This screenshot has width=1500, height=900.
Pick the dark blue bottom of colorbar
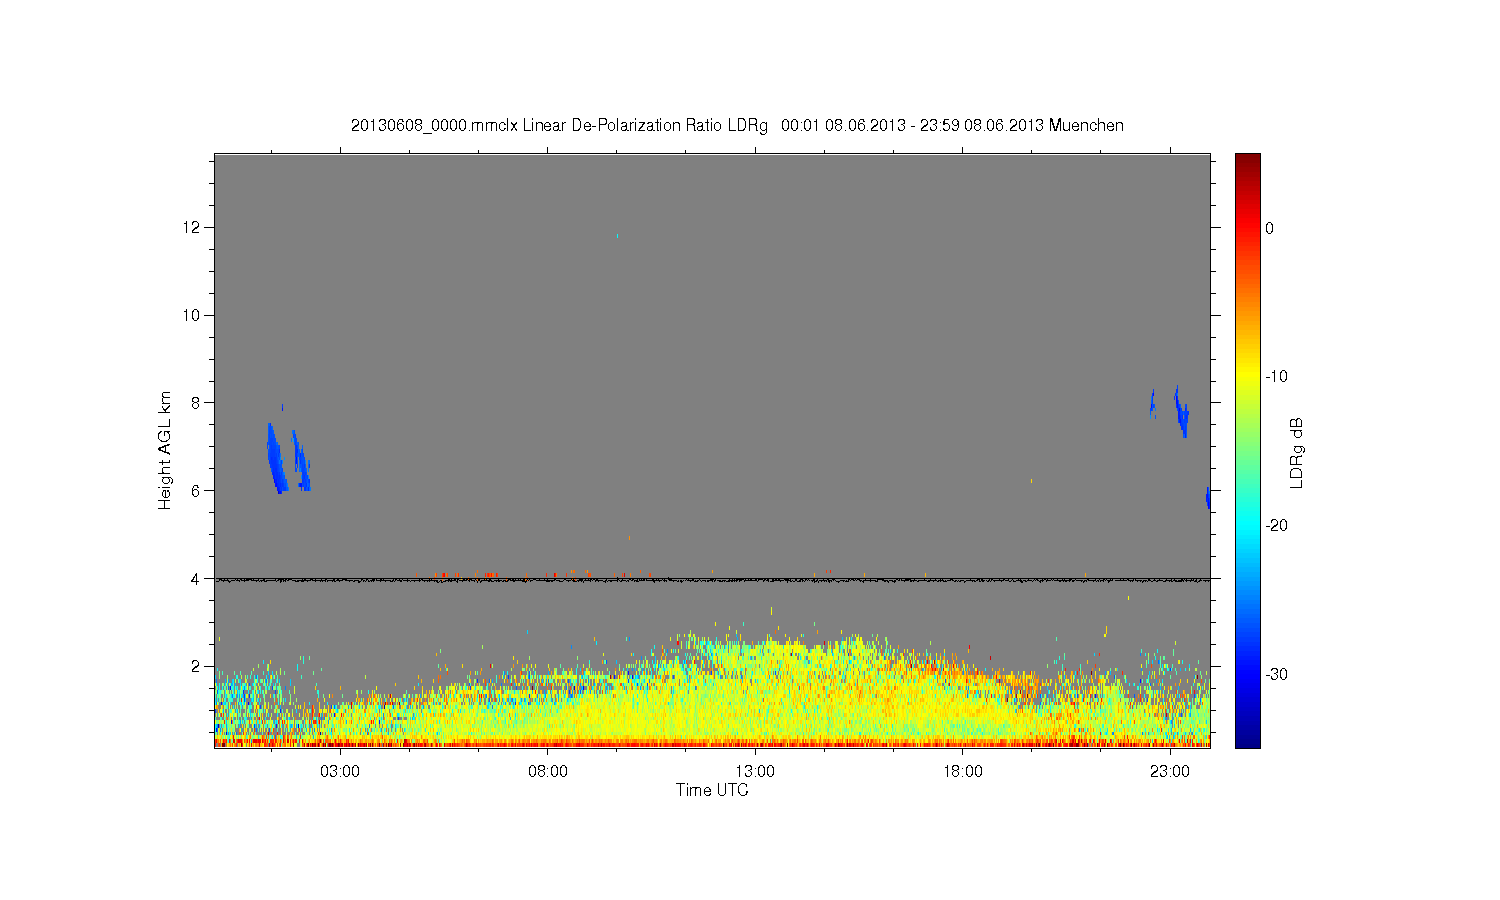(1247, 740)
